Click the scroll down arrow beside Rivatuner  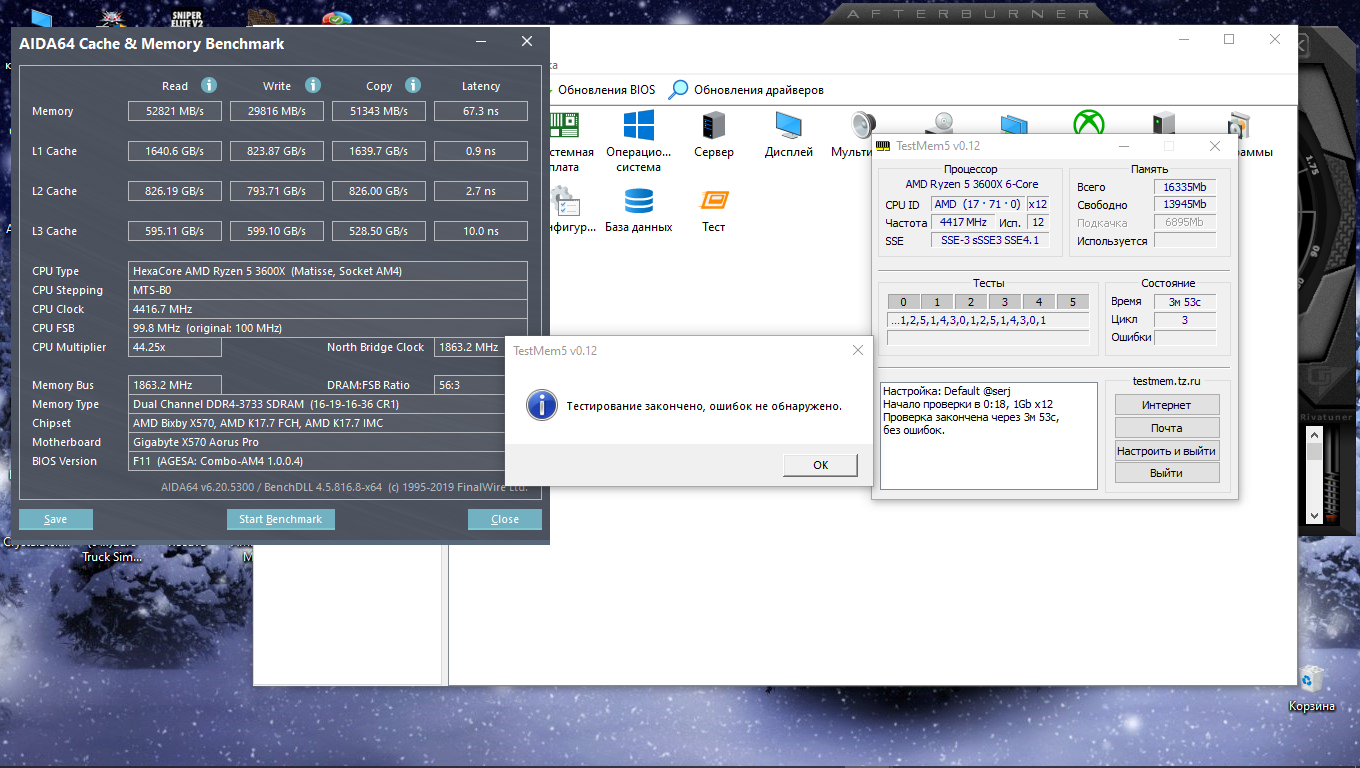(1315, 516)
